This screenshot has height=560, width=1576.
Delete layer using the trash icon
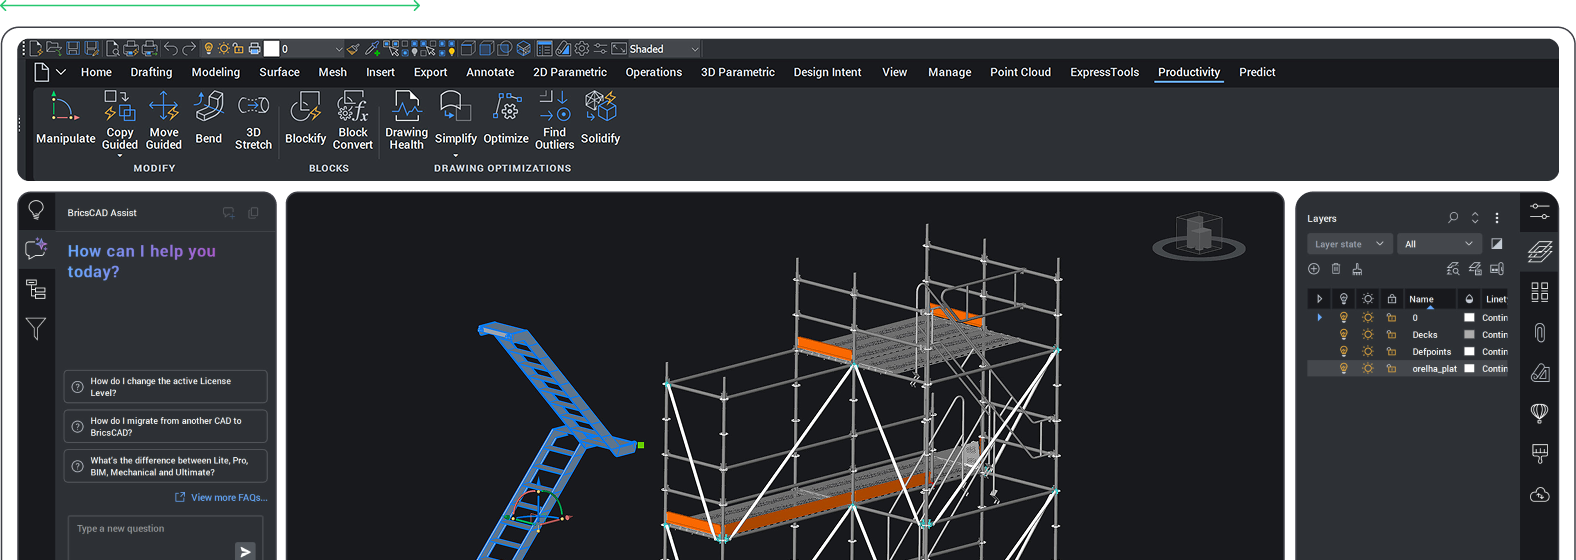tap(1336, 269)
